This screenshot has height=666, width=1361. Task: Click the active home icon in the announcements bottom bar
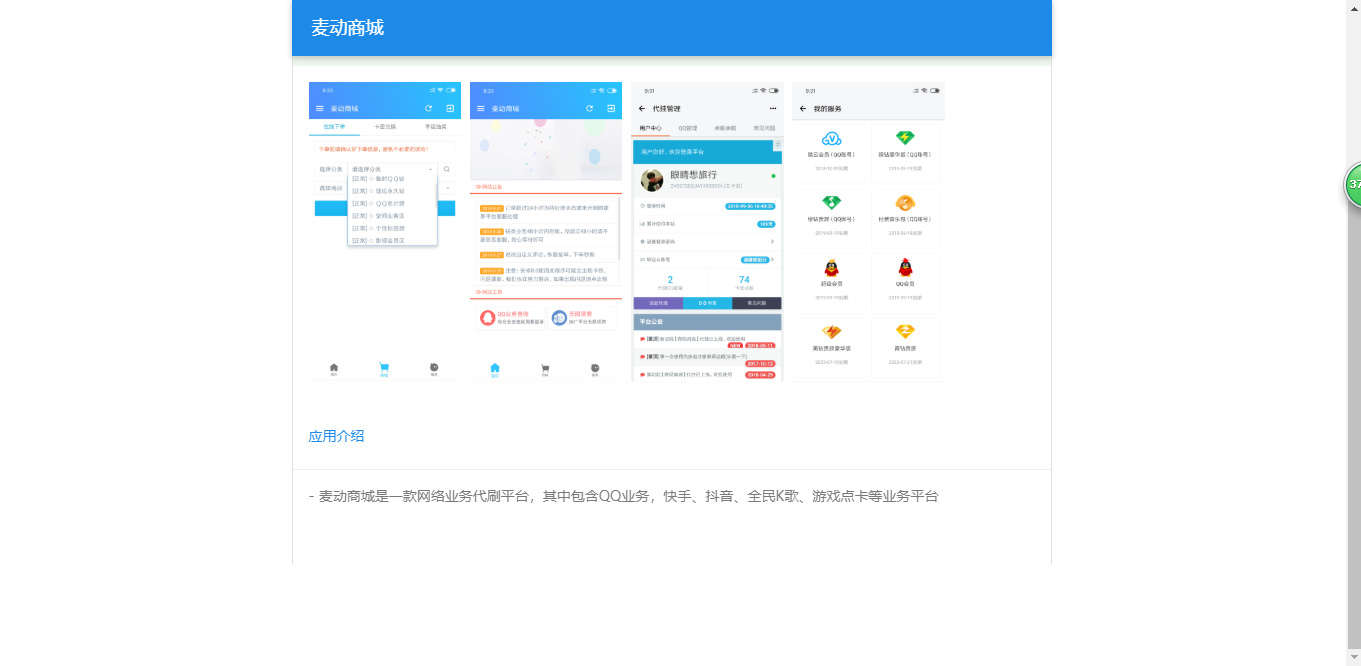(495, 368)
